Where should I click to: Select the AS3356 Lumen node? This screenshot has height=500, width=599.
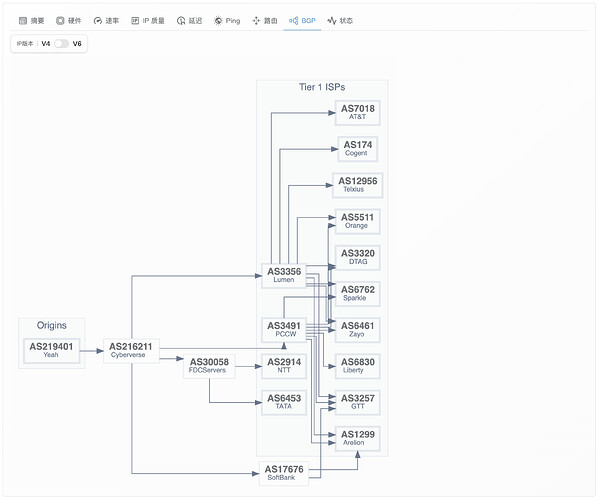284,275
